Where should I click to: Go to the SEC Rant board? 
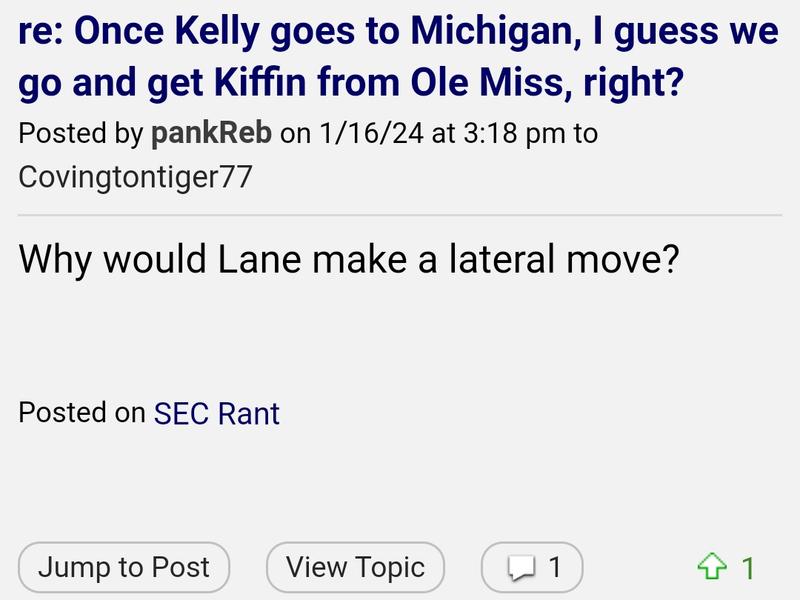217,413
